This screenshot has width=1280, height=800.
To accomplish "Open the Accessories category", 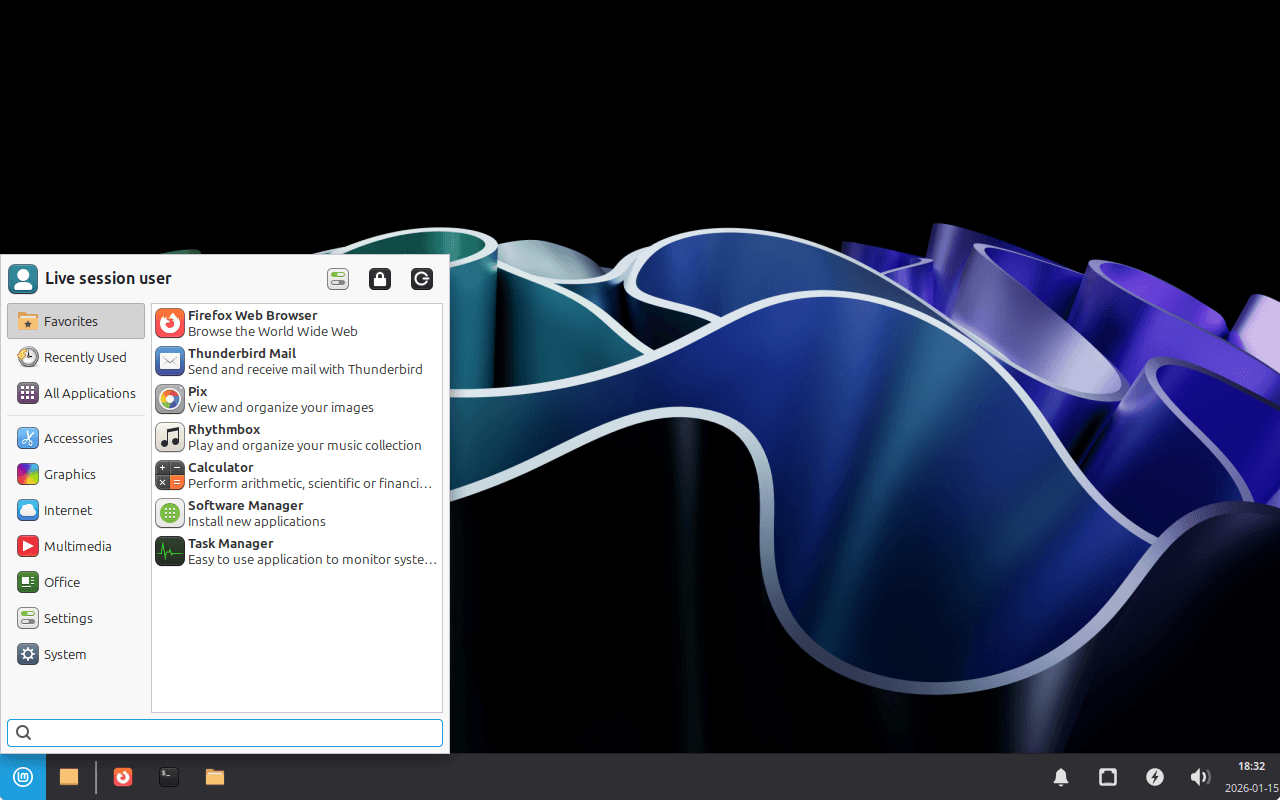I will (76, 438).
